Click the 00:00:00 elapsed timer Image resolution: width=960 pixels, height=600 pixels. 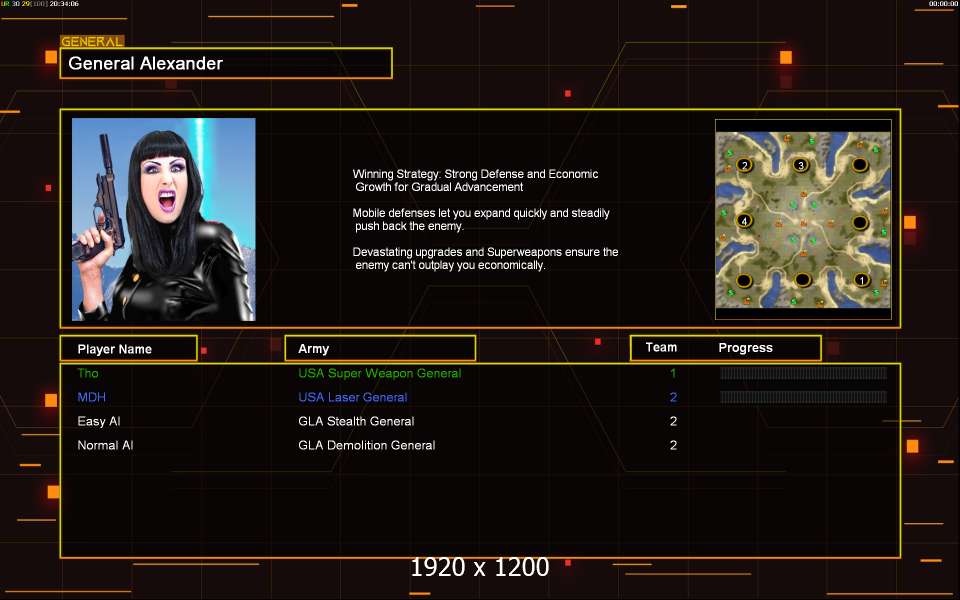[x=943, y=4]
